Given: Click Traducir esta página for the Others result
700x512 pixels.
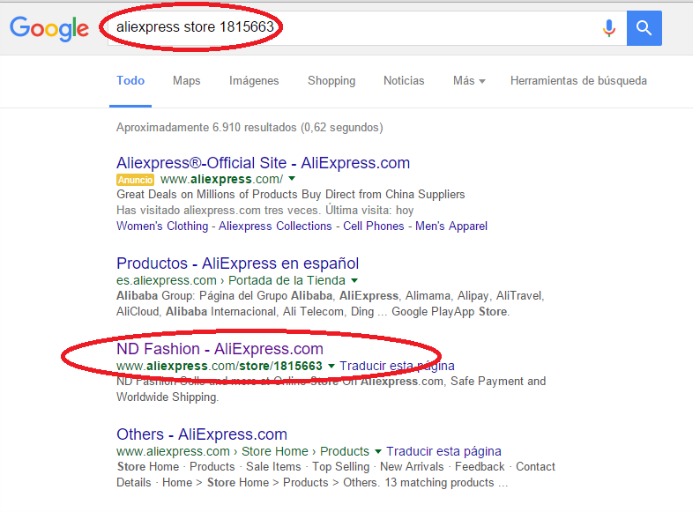Looking at the screenshot, I should [x=444, y=451].
